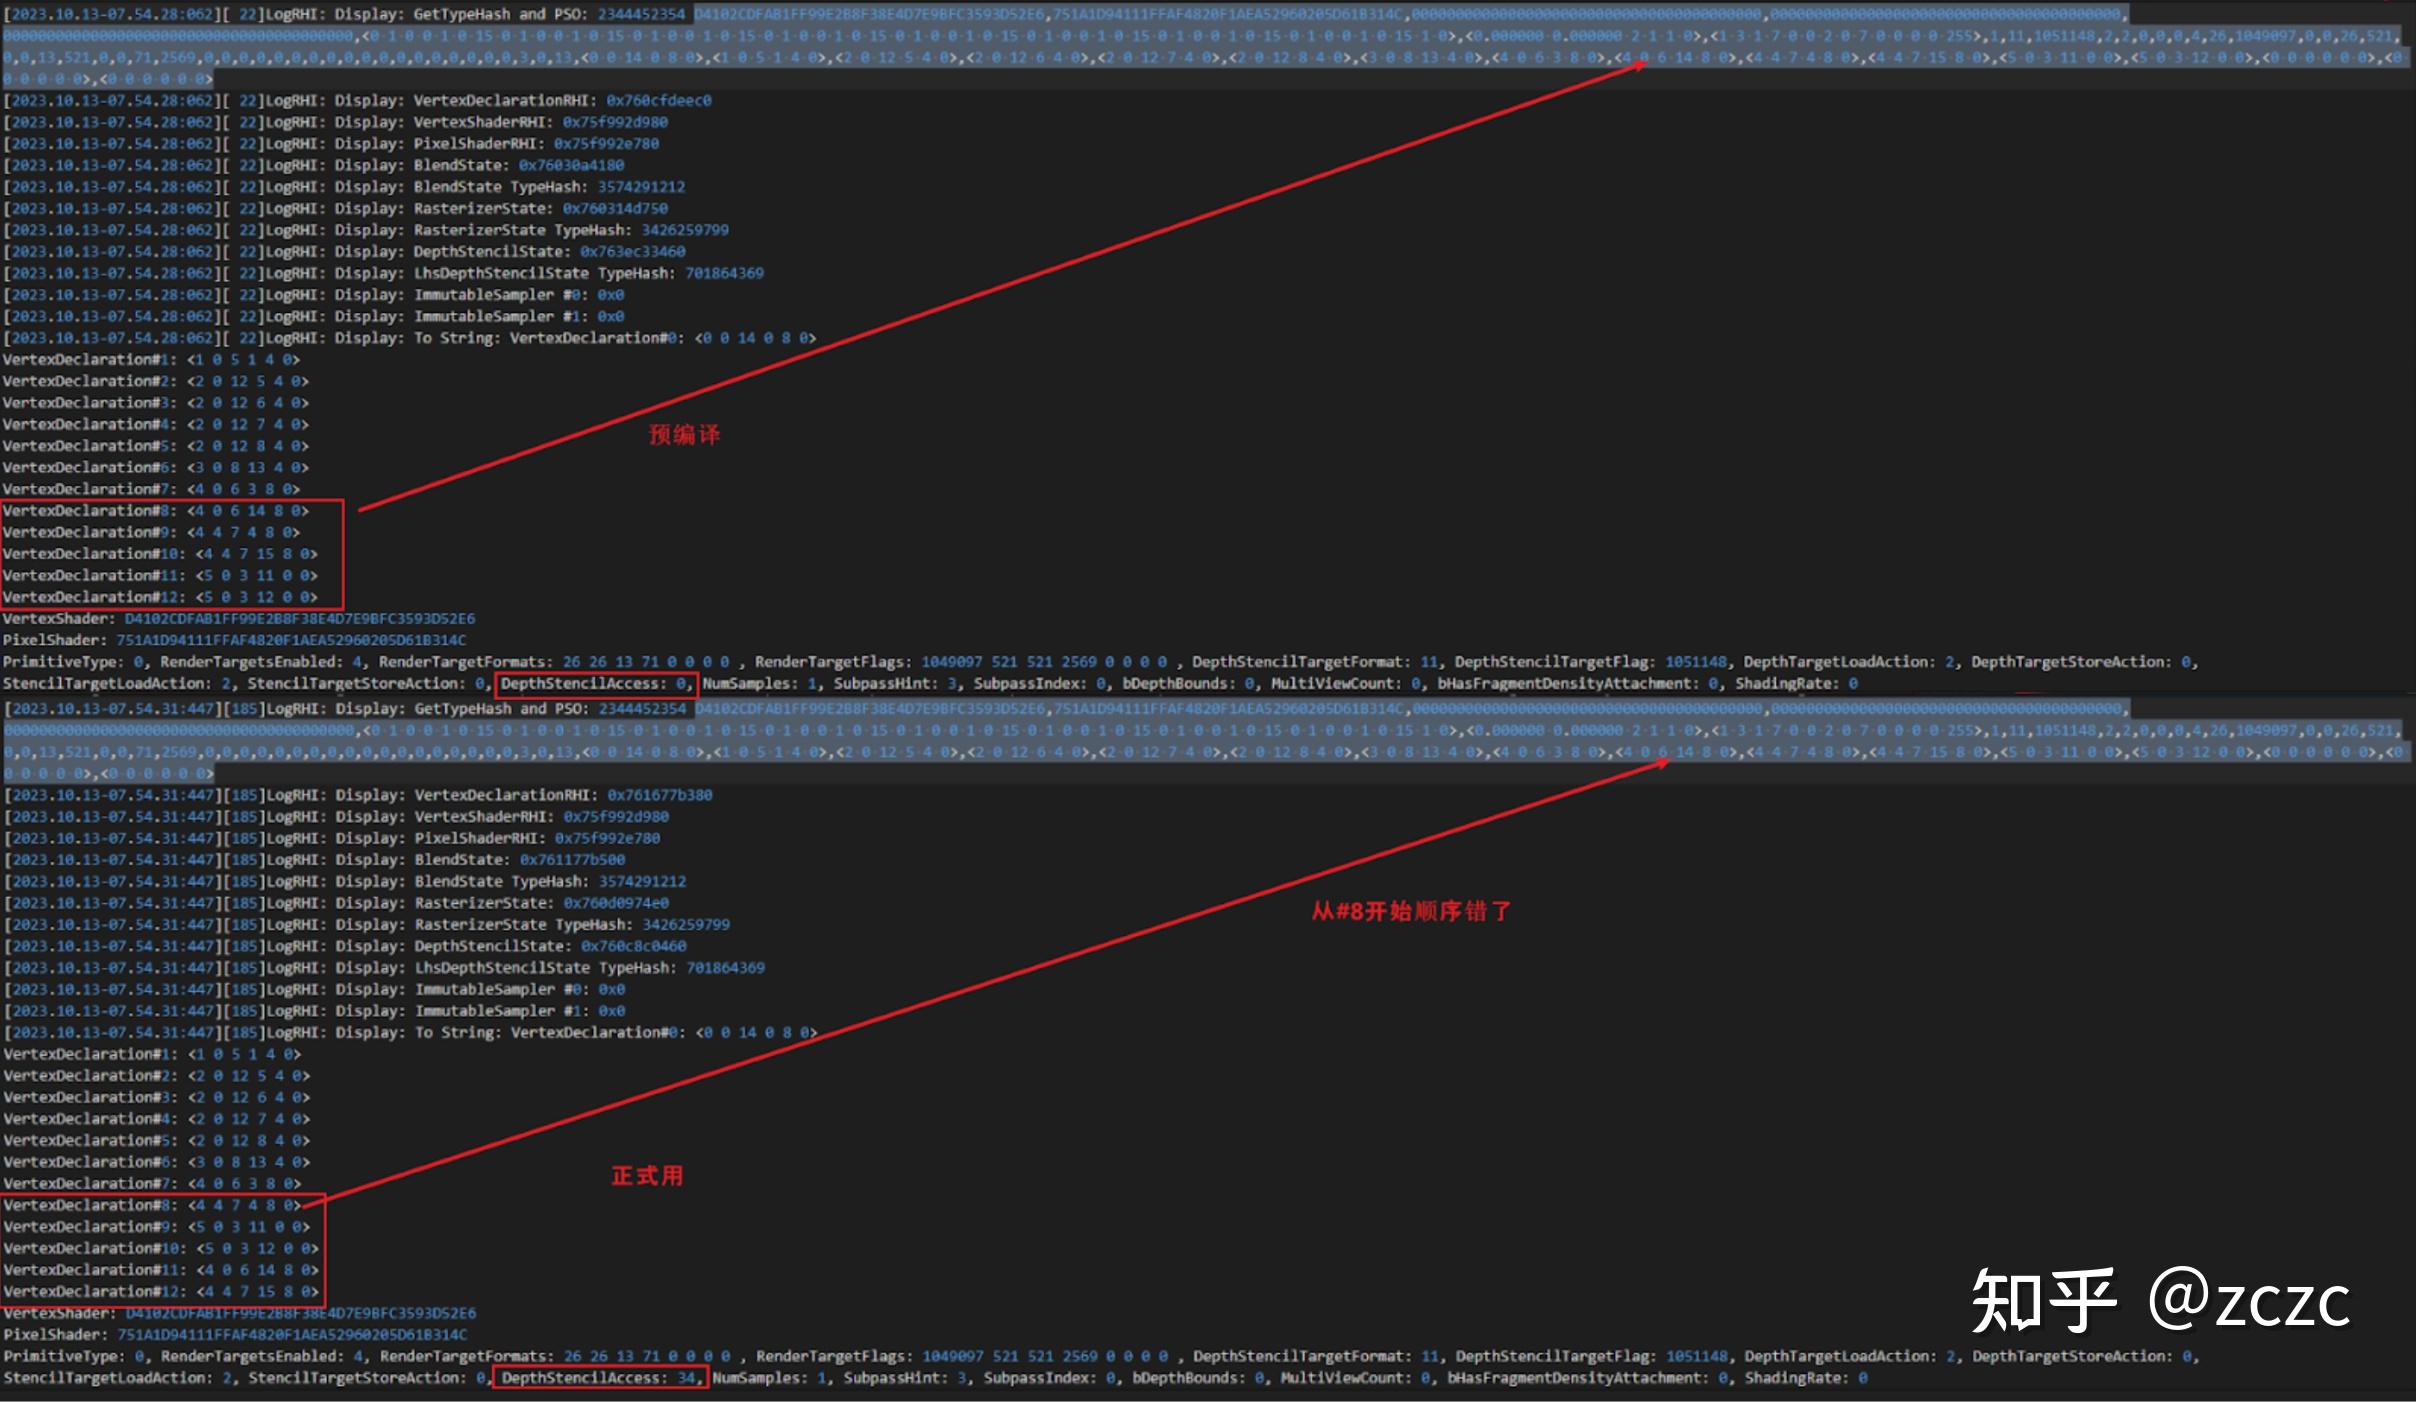Click VertexDeclarationRHI address 0x760cfdeec0
The height and width of the screenshot is (1402, 2416).
658,101
